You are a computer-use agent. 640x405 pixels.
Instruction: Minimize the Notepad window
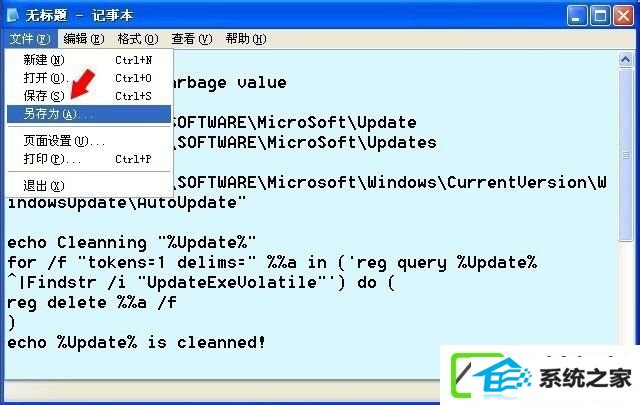coord(577,16)
